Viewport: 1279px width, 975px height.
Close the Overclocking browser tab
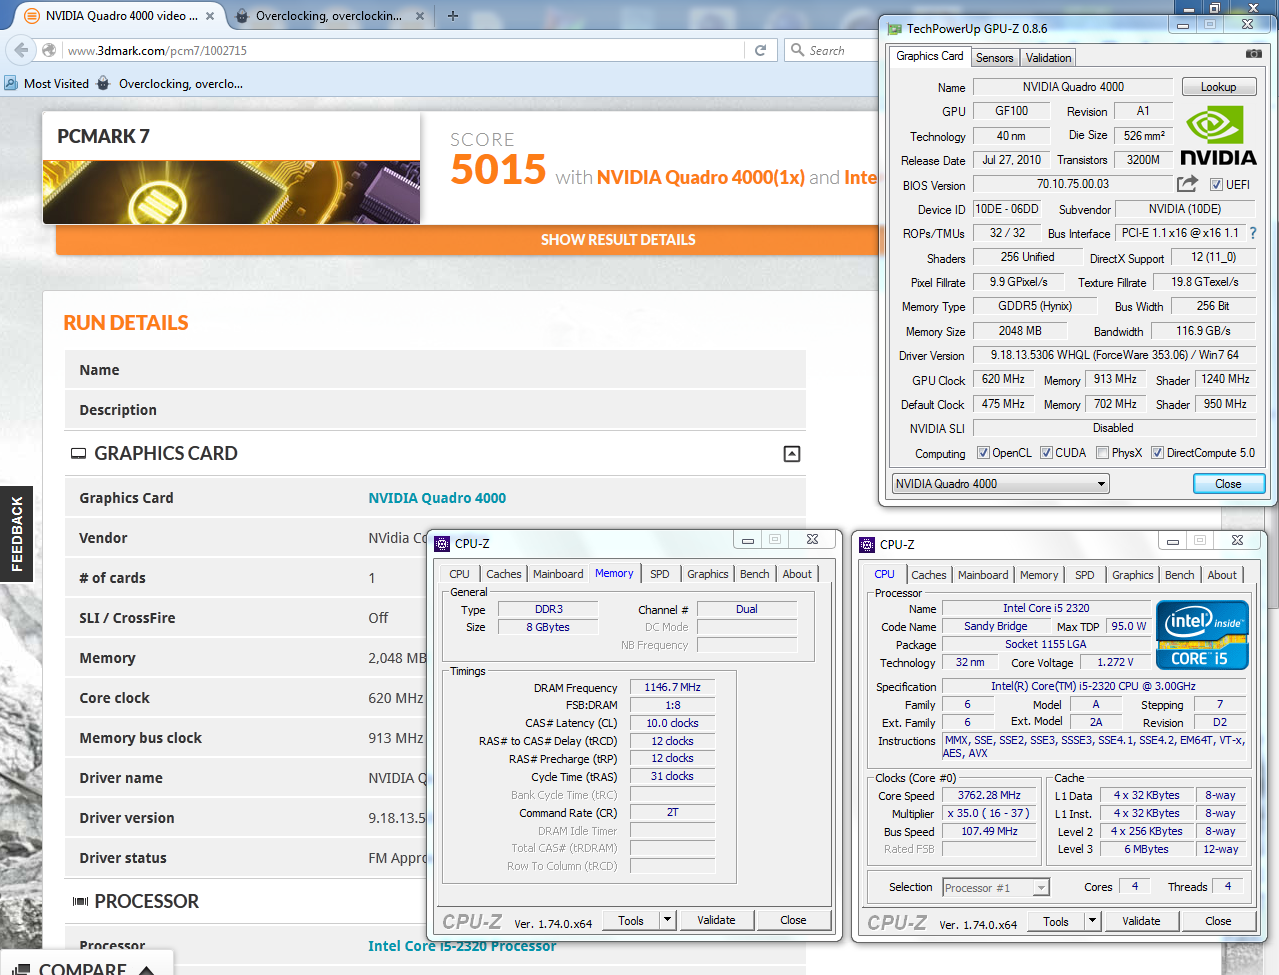pos(419,16)
